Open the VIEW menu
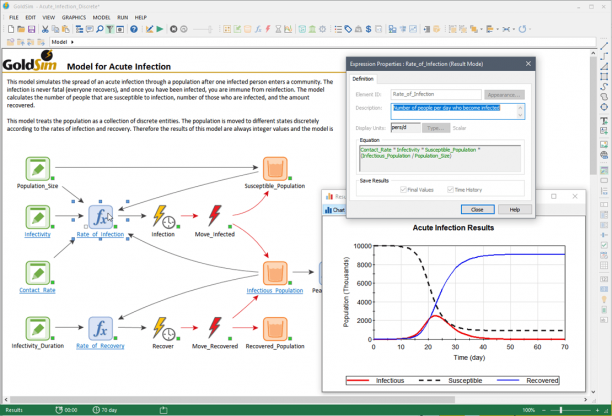This screenshot has width=612, height=416. [x=48, y=18]
